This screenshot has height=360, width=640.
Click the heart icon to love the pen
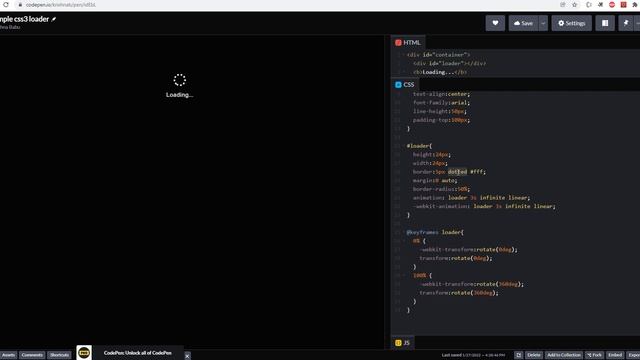[495, 23]
